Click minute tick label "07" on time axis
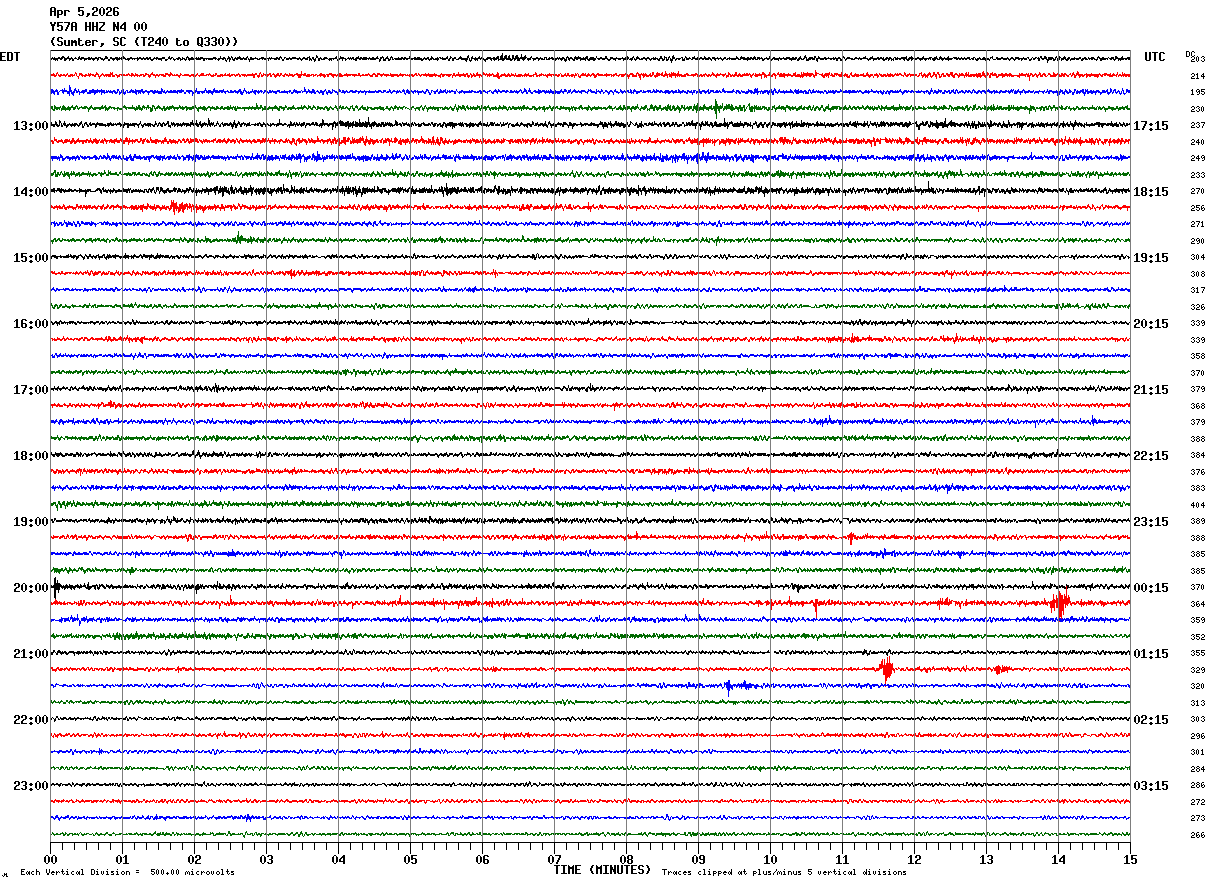 point(555,860)
